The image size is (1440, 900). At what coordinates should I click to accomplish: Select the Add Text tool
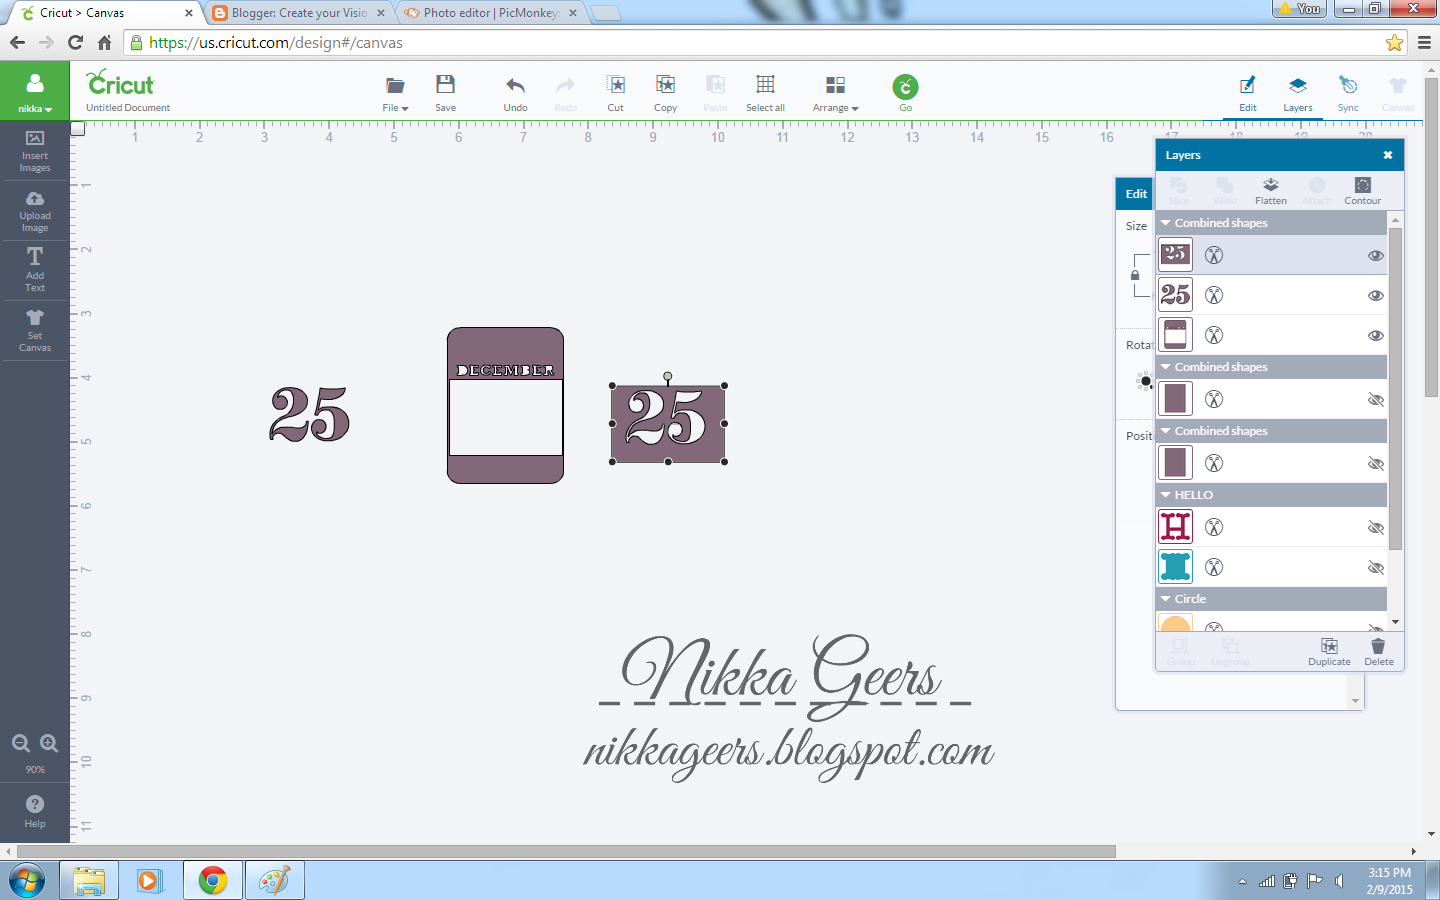[35, 270]
